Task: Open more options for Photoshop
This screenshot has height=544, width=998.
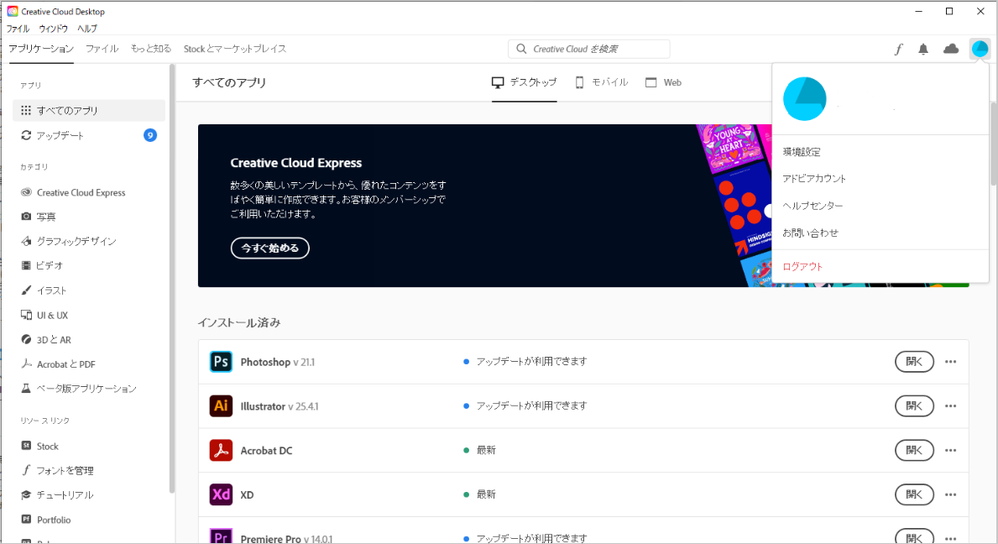Action: [950, 361]
